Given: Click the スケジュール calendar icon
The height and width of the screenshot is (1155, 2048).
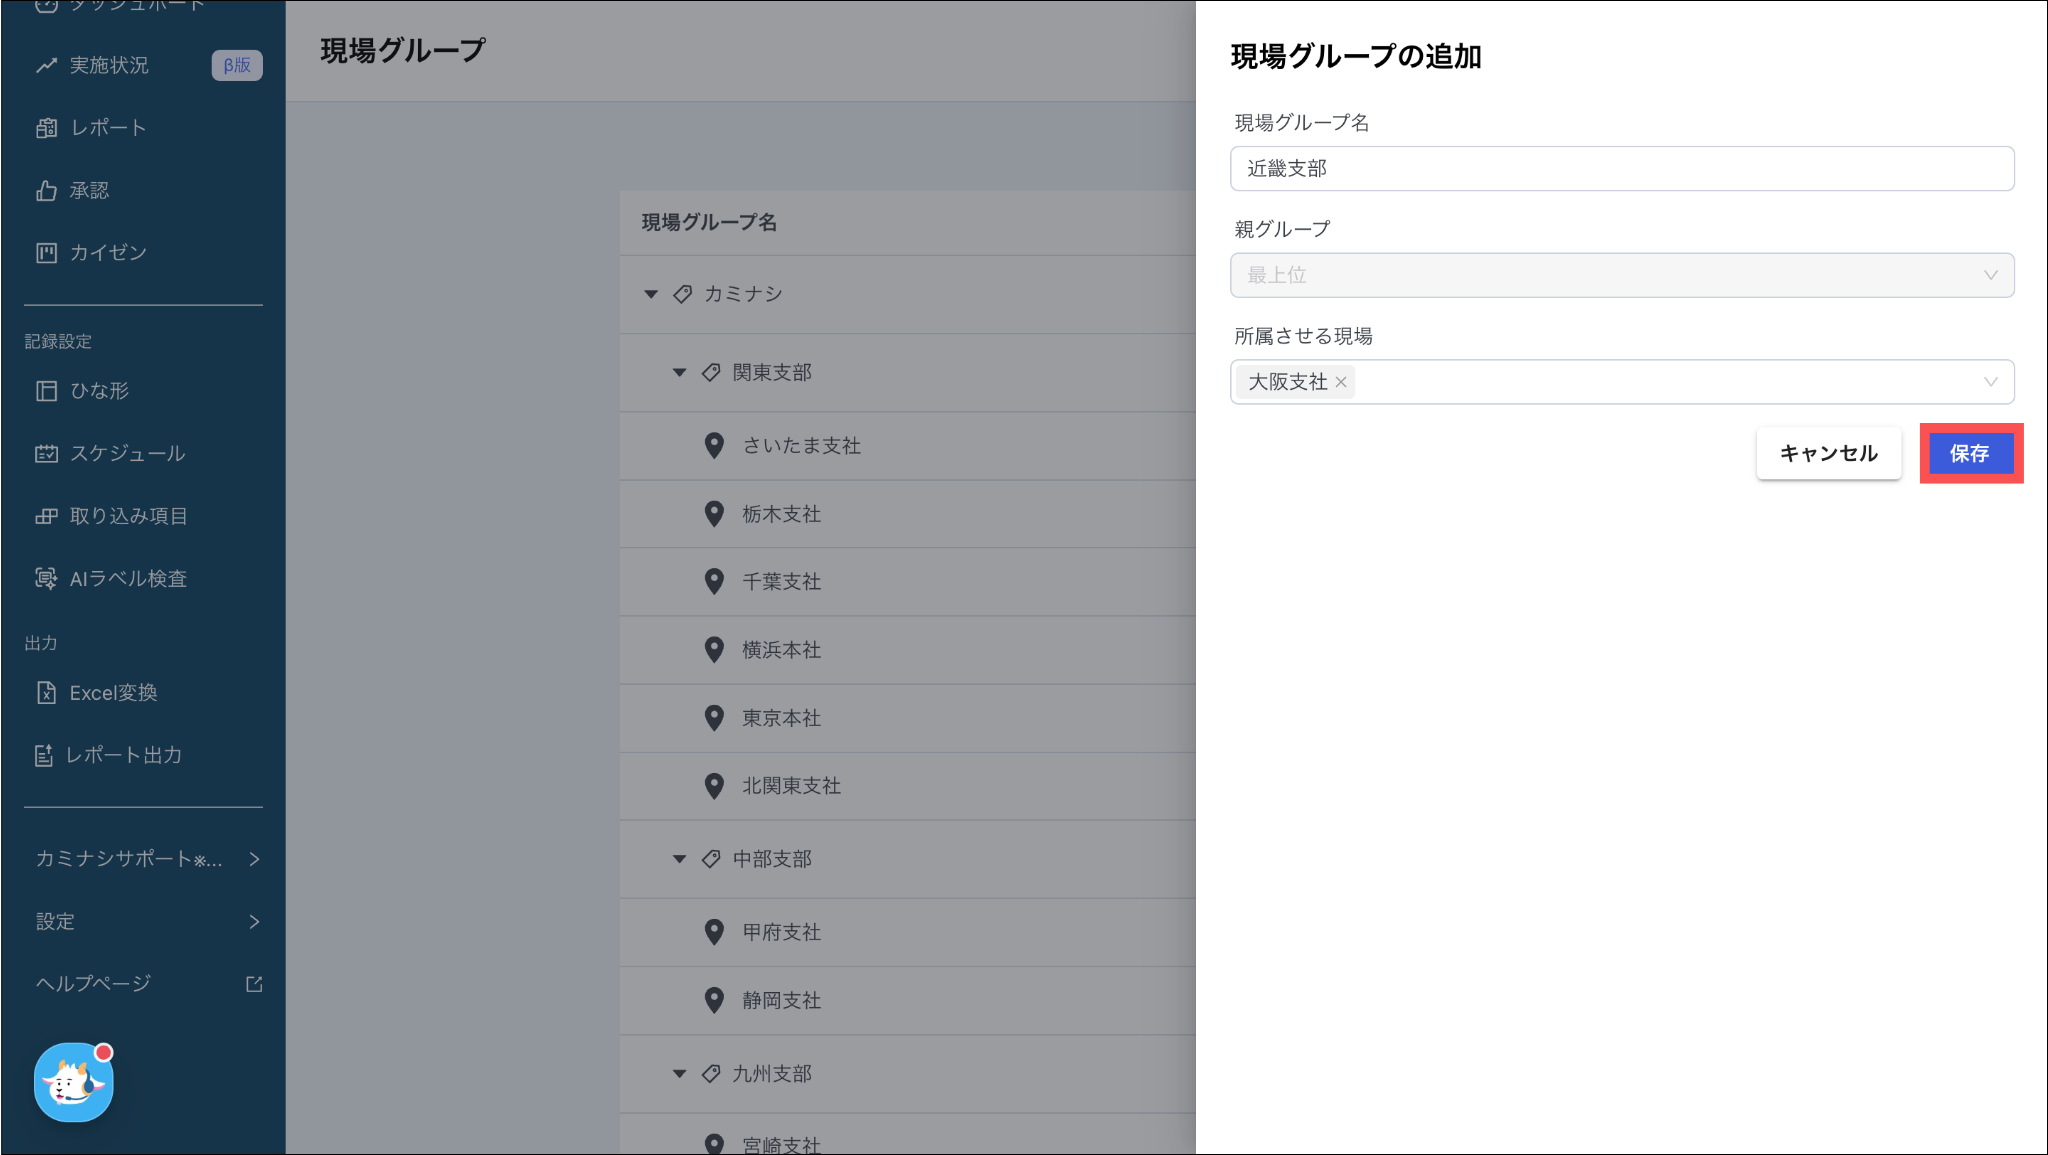Looking at the screenshot, I should pos(46,454).
